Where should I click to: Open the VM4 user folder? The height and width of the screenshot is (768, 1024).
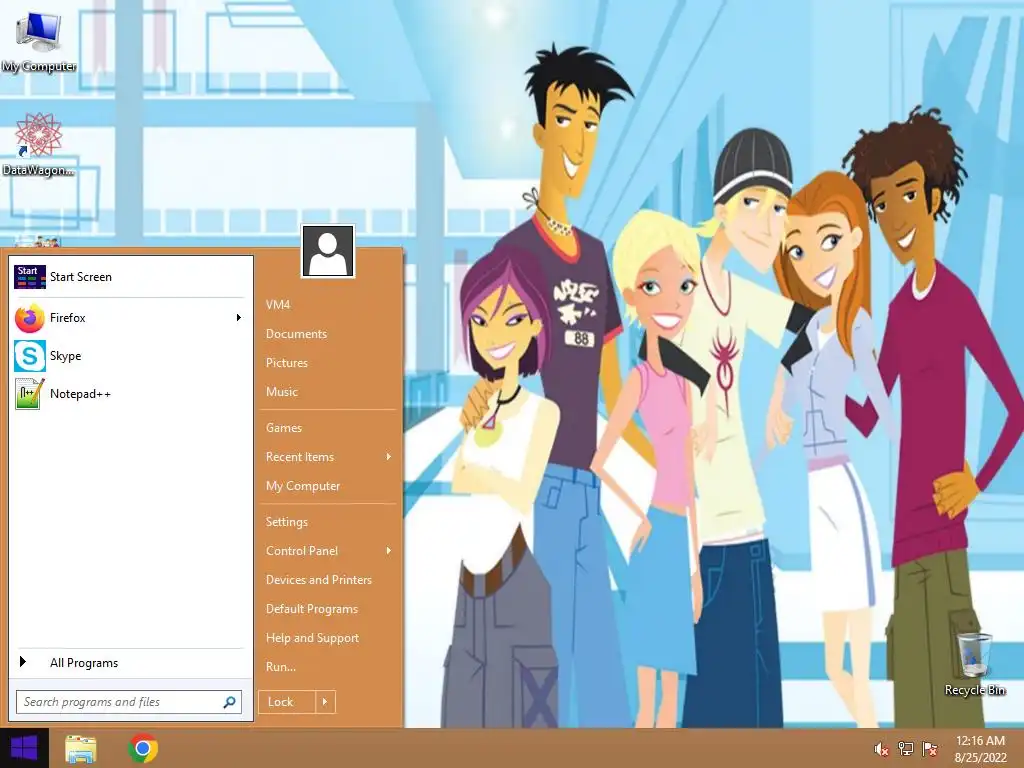(278, 304)
